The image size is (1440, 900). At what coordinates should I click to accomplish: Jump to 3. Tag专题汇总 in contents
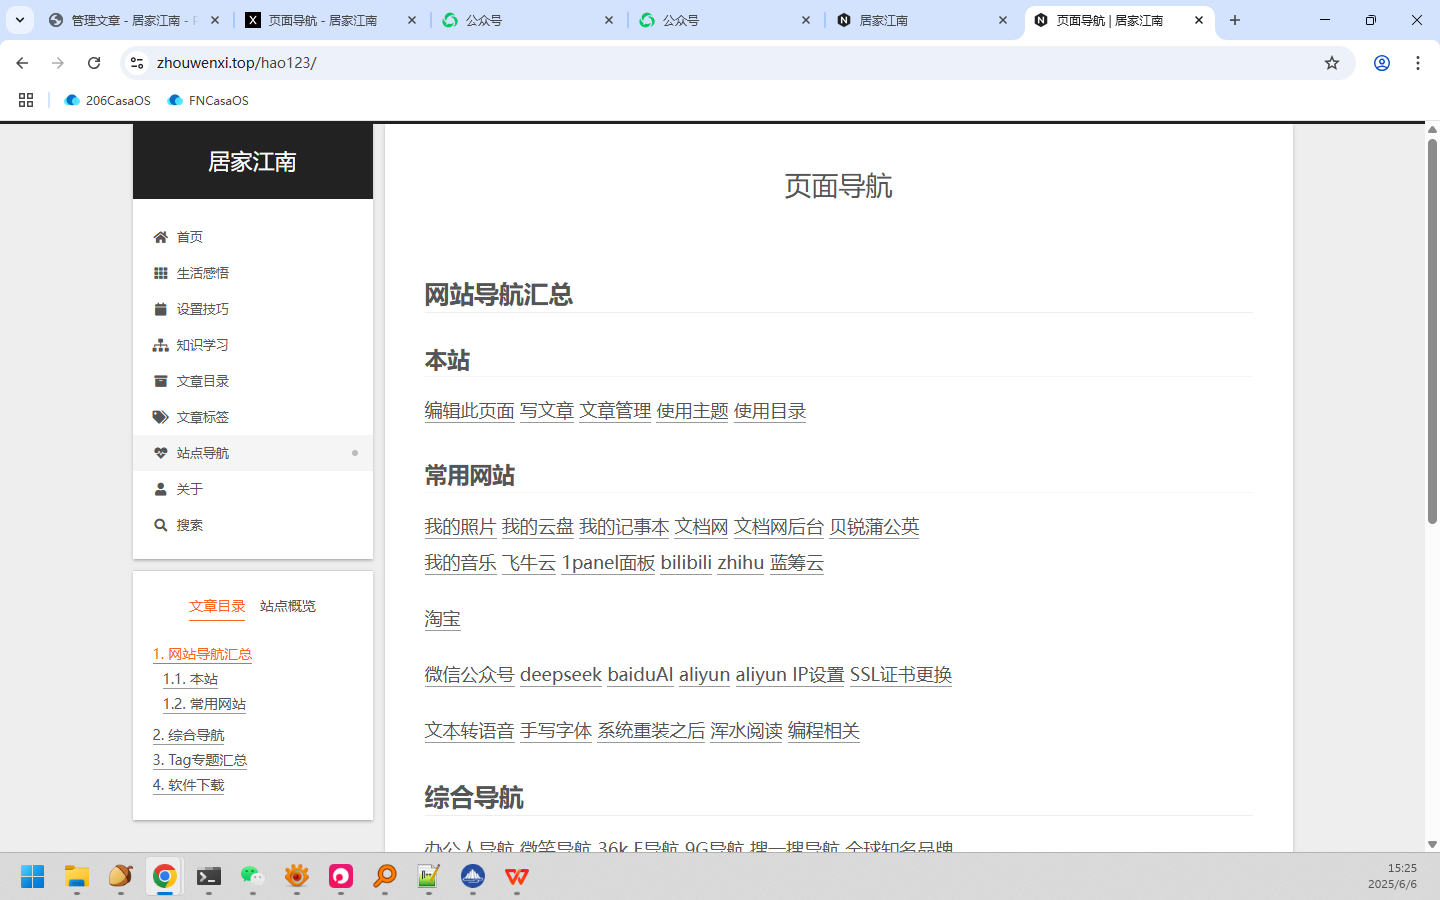(200, 760)
